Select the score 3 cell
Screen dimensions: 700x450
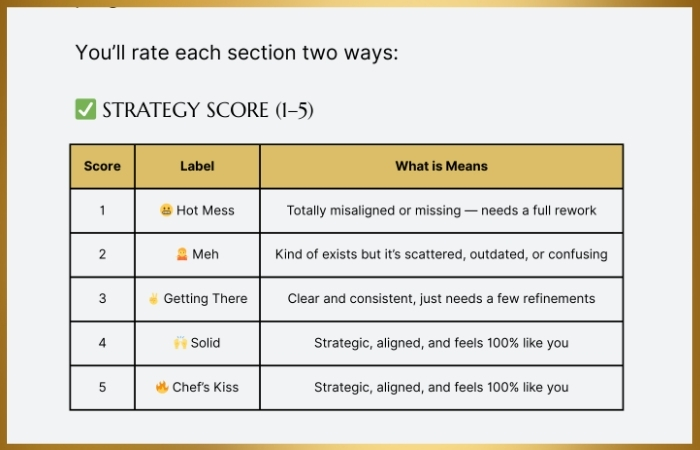pyautogui.click(x=102, y=298)
